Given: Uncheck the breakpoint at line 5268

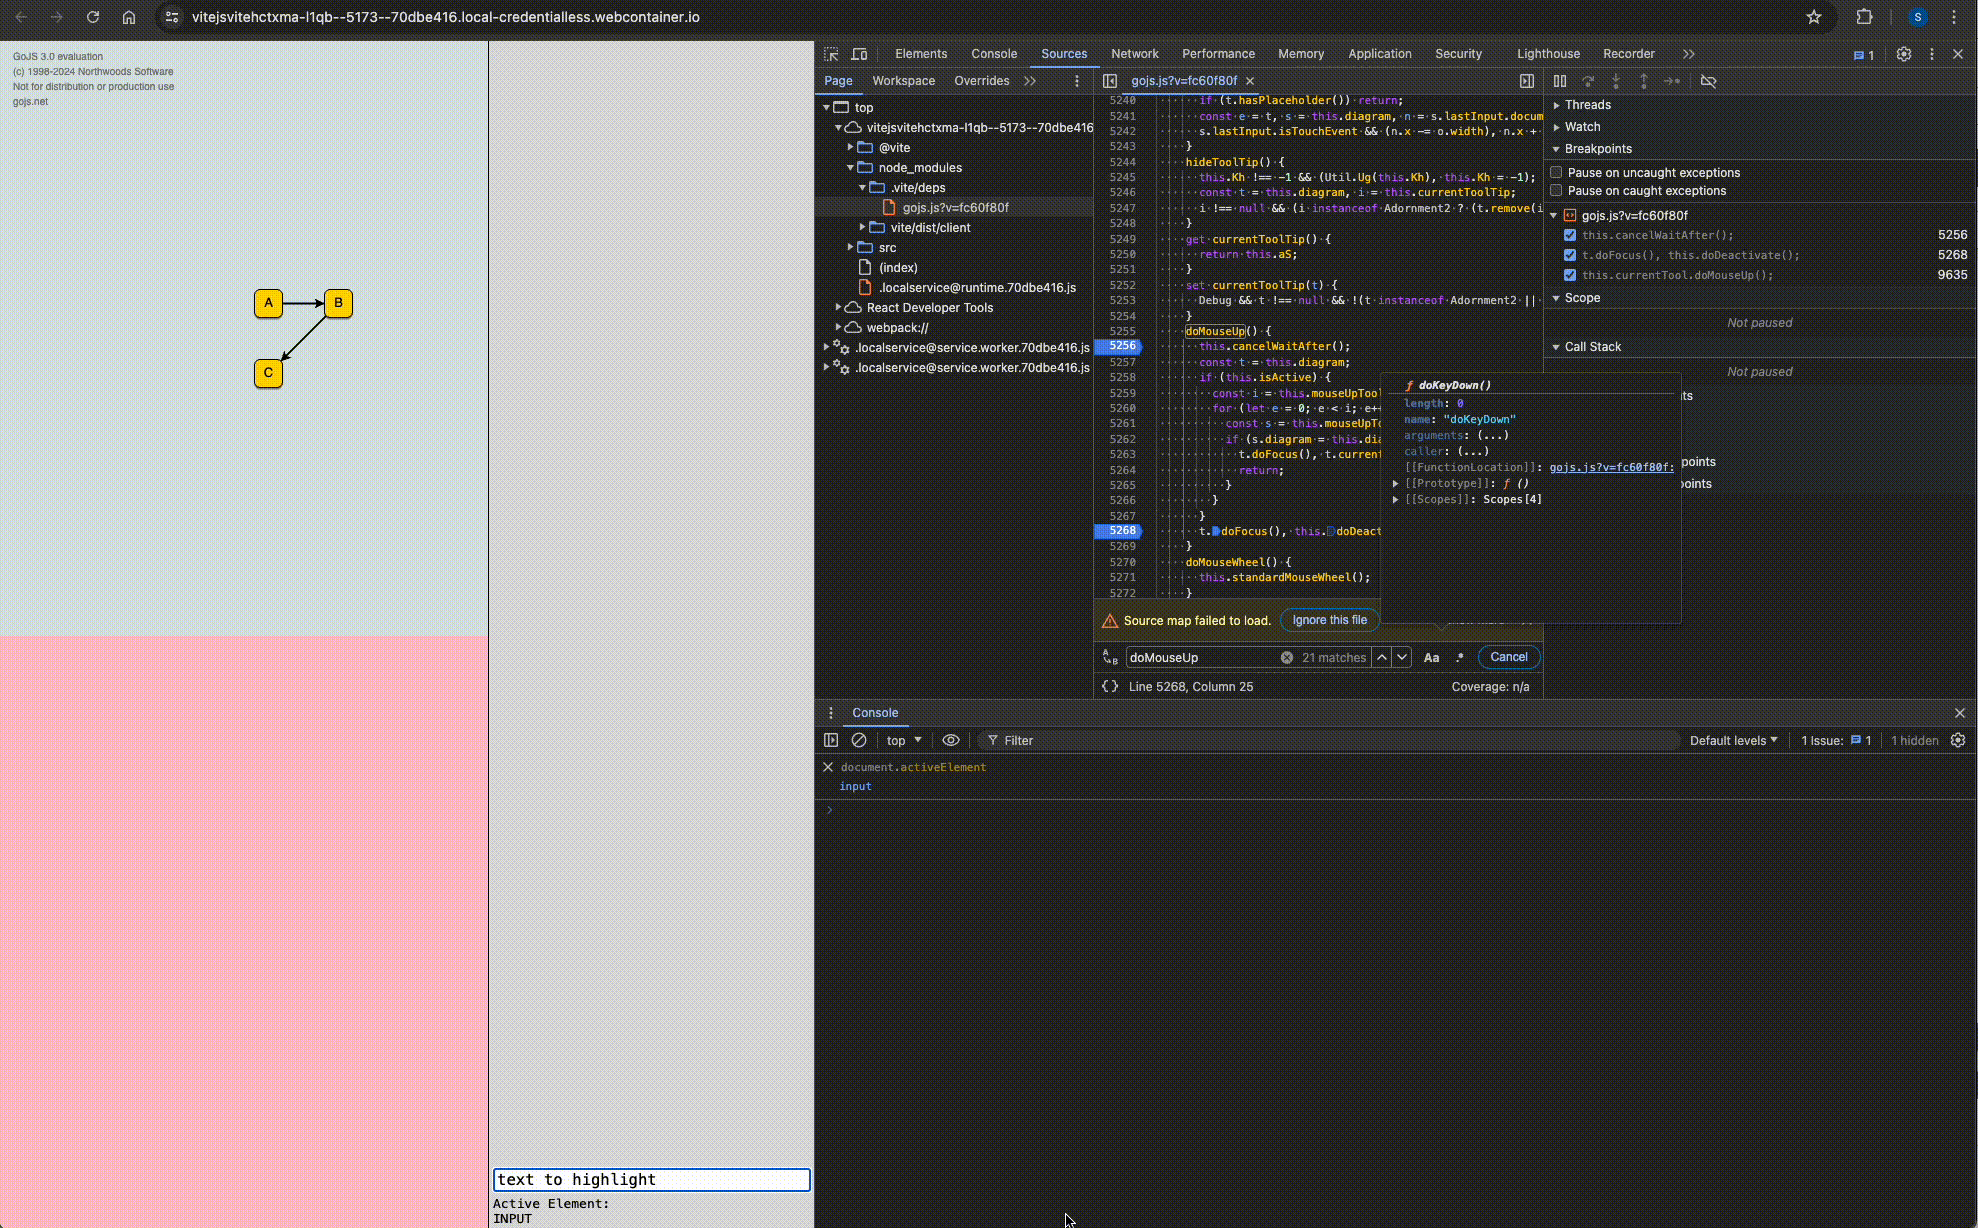Looking at the screenshot, I should click(x=1570, y=255).
